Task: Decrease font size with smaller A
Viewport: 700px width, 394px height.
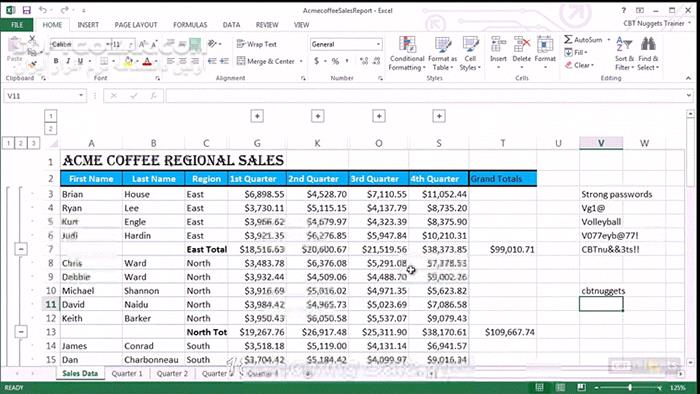Action: (154, 44)
